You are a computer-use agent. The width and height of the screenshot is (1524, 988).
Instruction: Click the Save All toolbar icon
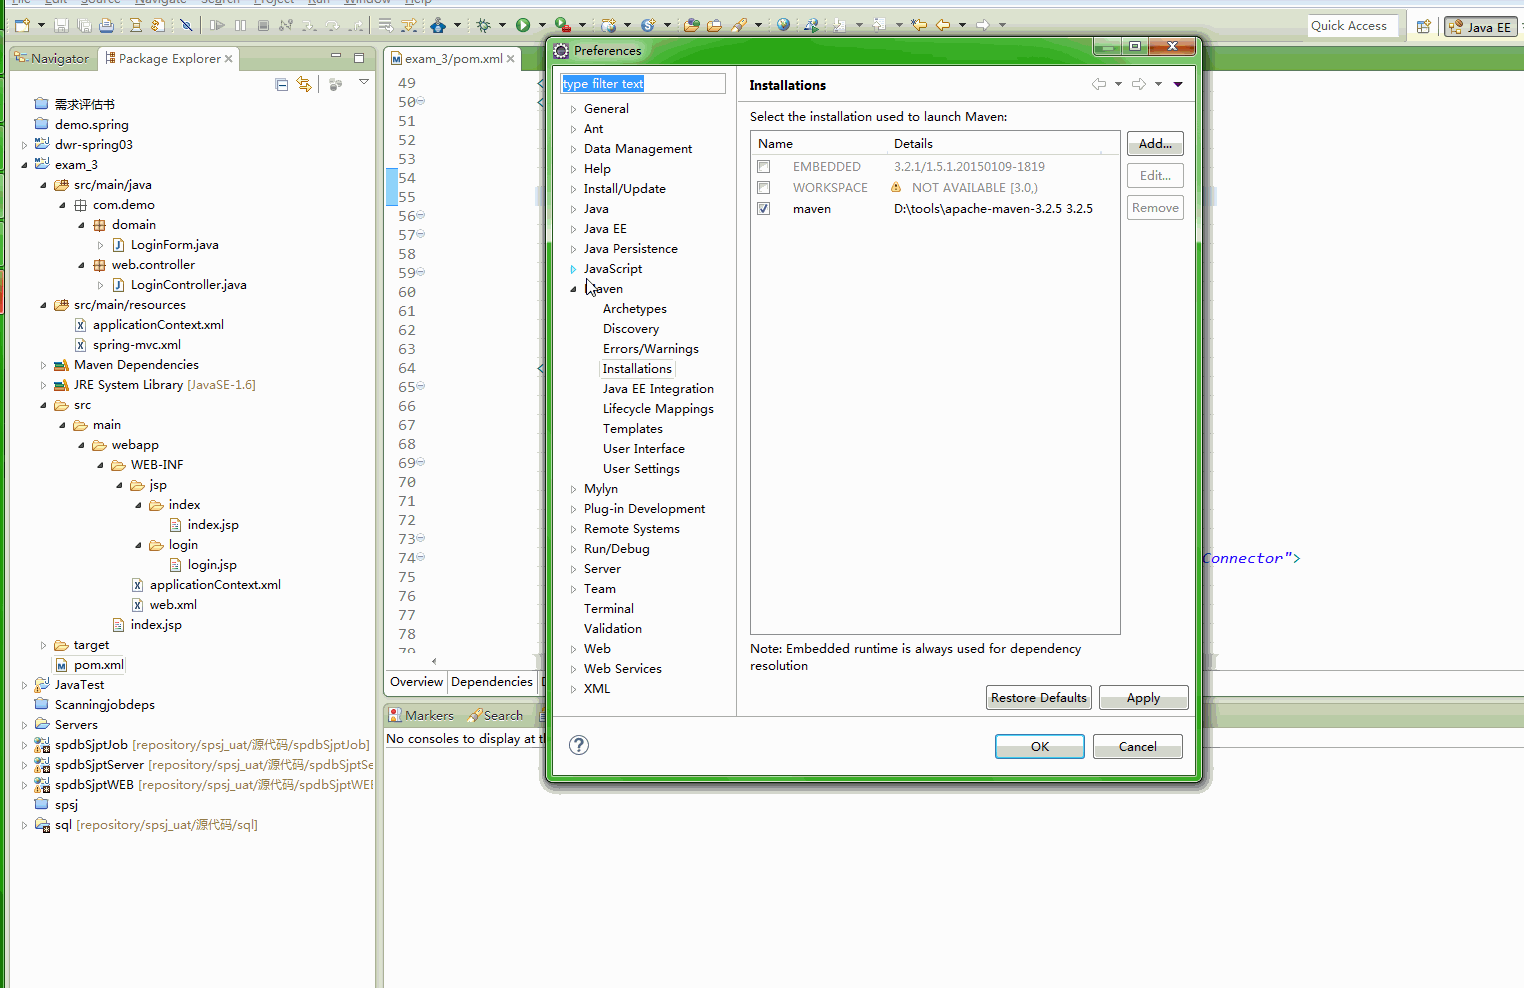pos(84,25)
